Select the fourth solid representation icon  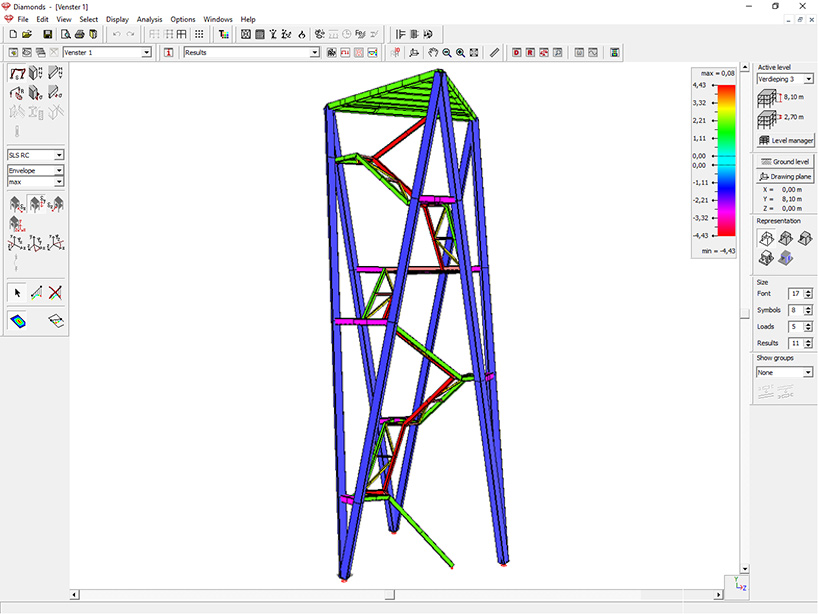pyautogui.click(x=766, y=258)
